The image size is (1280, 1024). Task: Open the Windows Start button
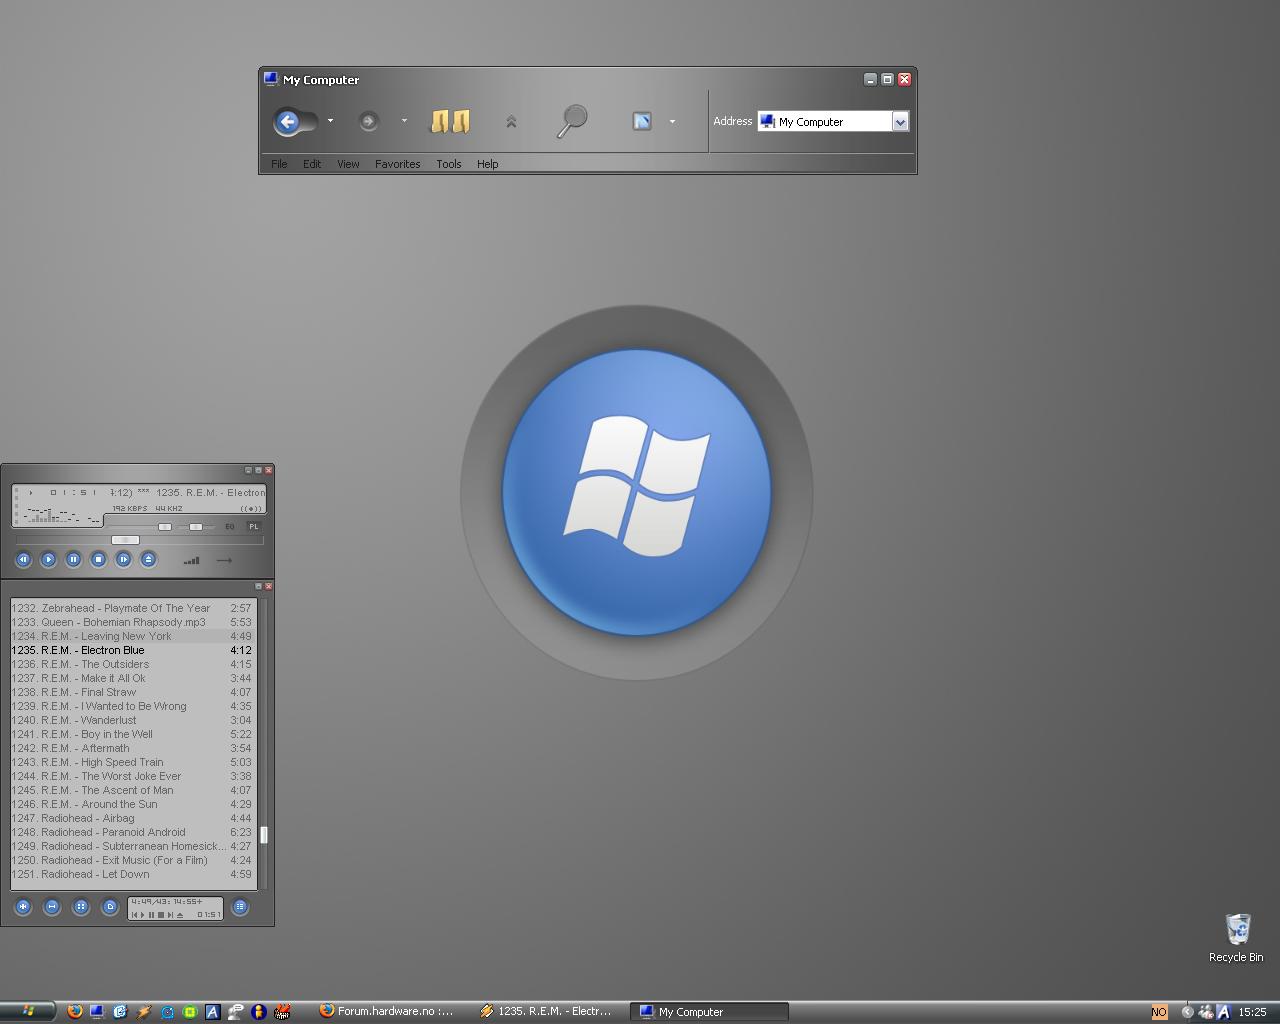click(26, 1011)
